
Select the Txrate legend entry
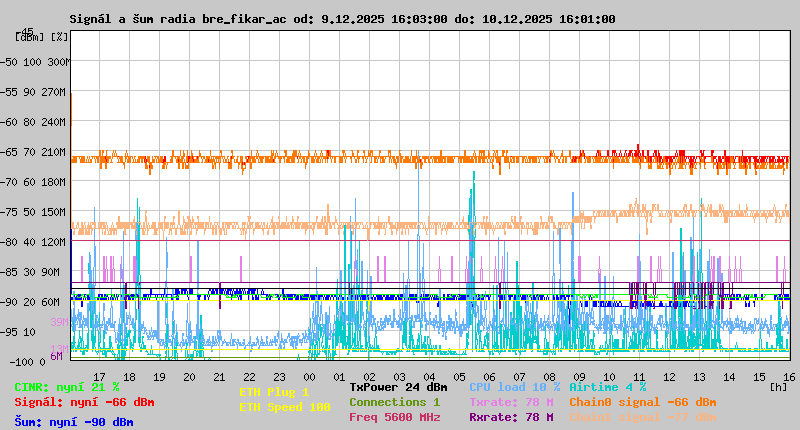tap(511, 402)
